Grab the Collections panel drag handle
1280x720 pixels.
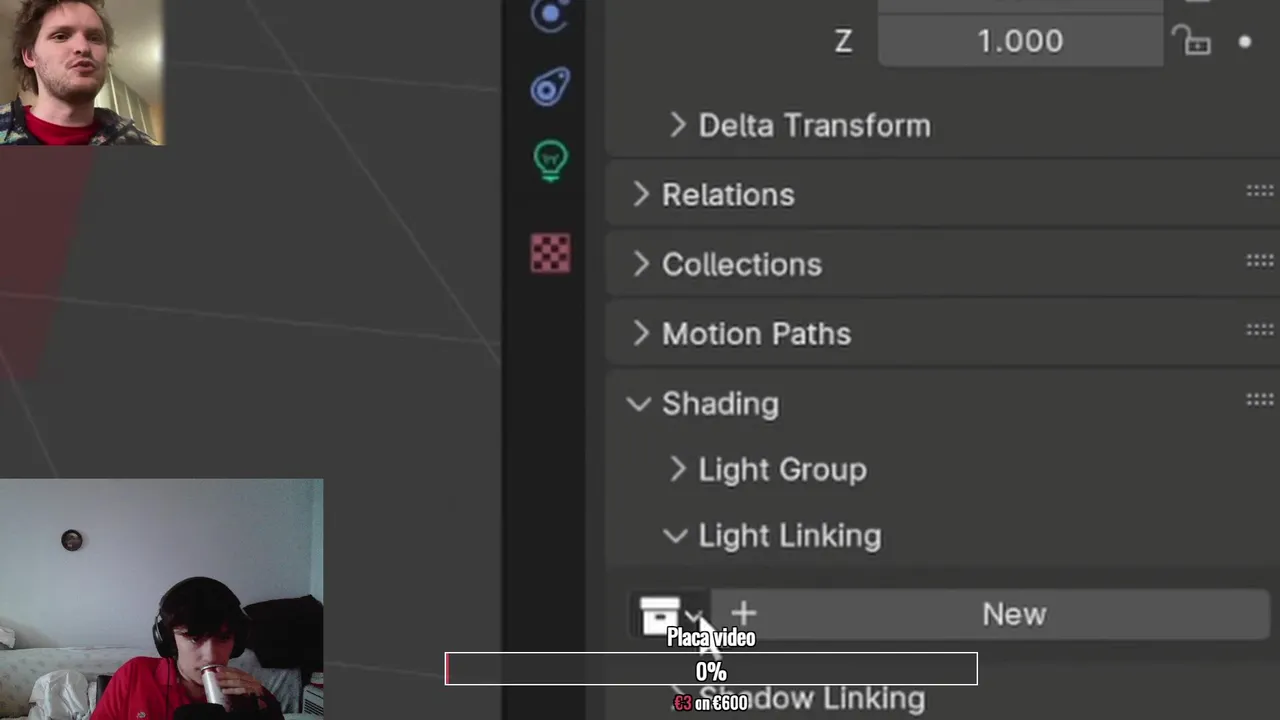click(1260, 261)
